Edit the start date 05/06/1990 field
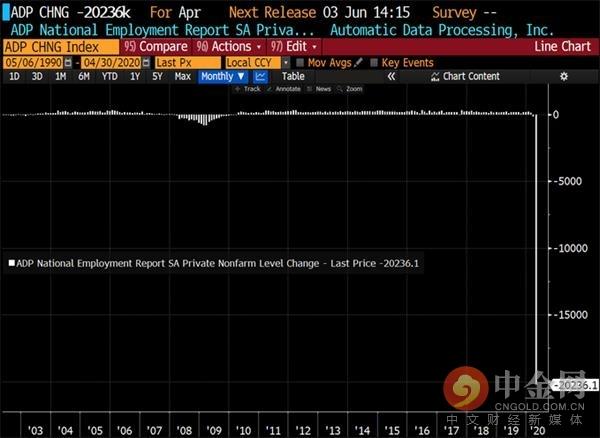The height and width of the screenshot is (438, 600). click(33, 63)
